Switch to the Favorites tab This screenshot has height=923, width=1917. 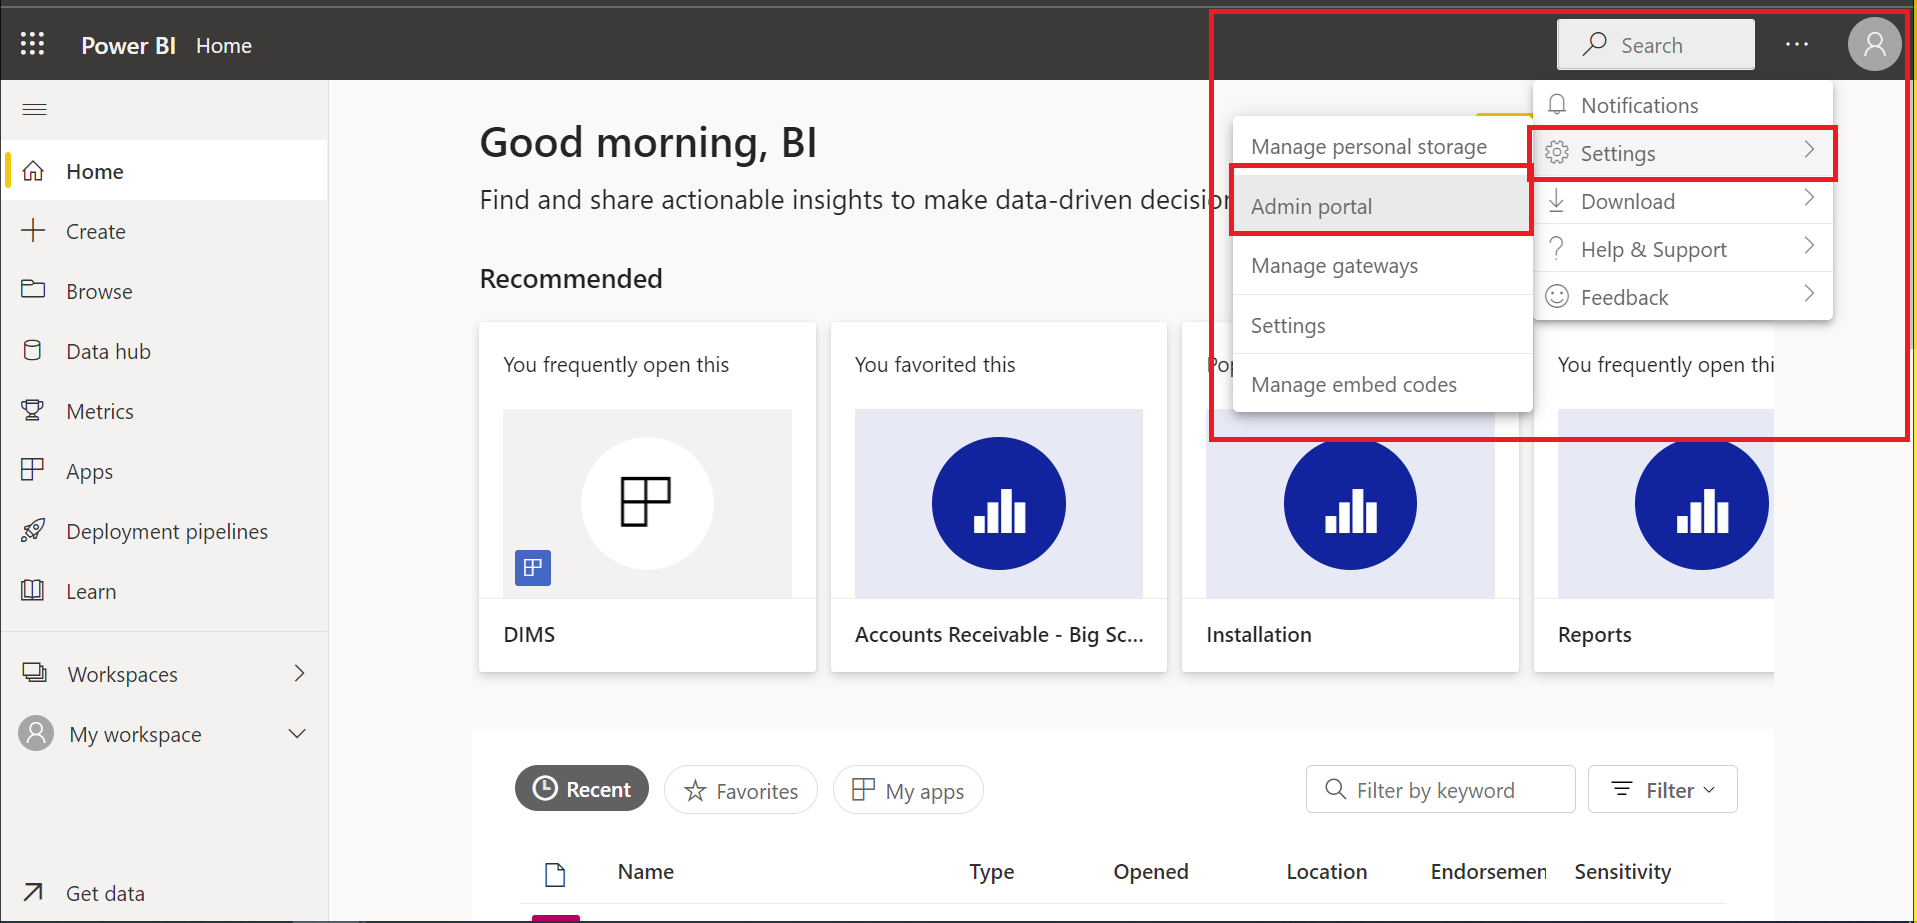point(741,790)
